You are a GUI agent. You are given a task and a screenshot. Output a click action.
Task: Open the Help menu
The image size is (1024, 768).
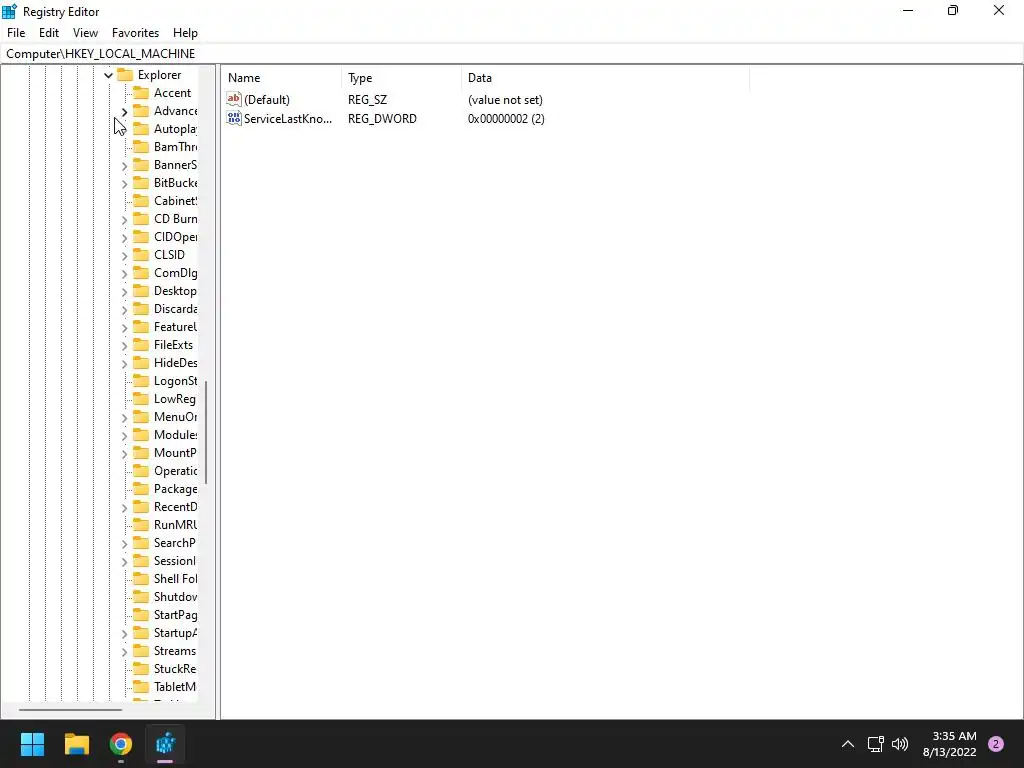[x=185, y=33]
